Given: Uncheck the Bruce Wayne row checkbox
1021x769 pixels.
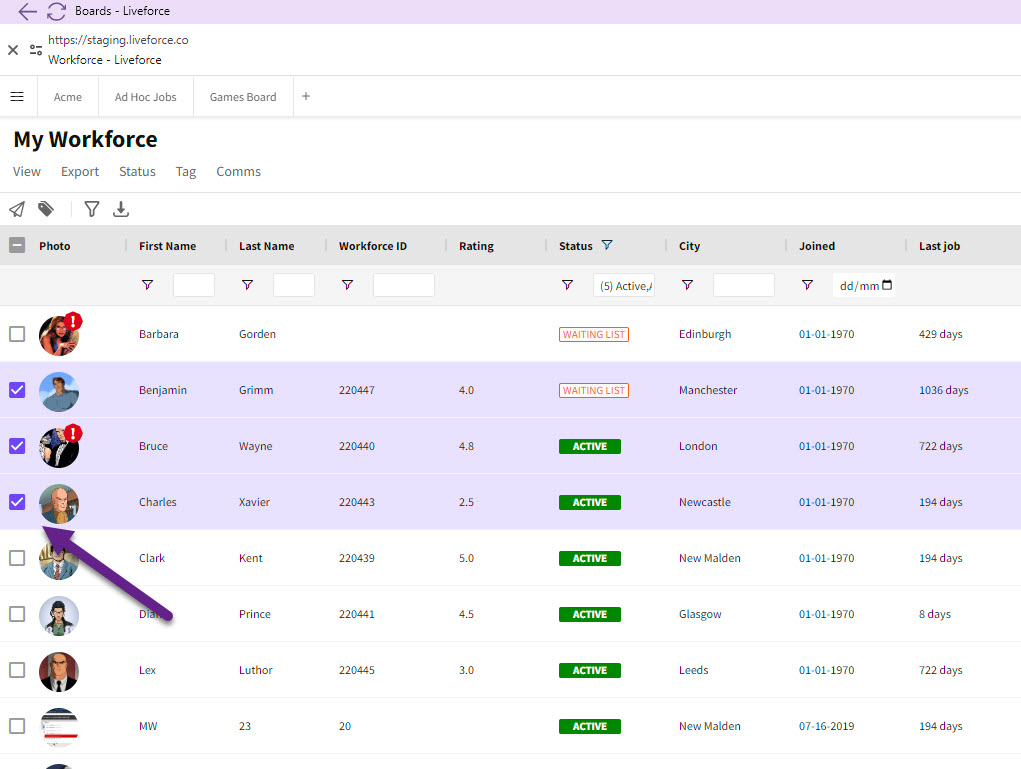Looking at the screenshot, I should tap(17, 446).
